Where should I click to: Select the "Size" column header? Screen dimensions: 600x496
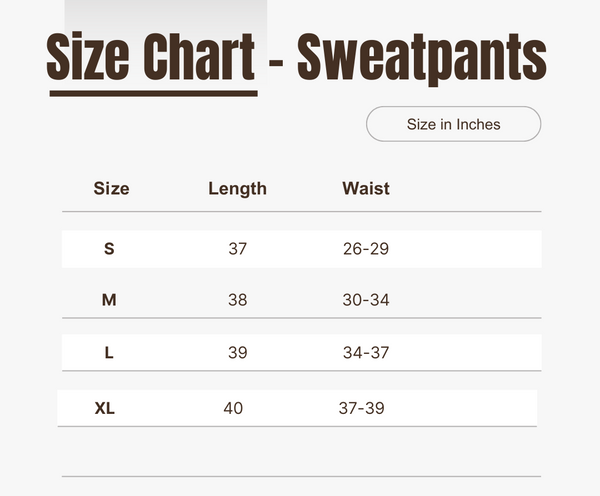pyautogui.click(x=111, y=188)
